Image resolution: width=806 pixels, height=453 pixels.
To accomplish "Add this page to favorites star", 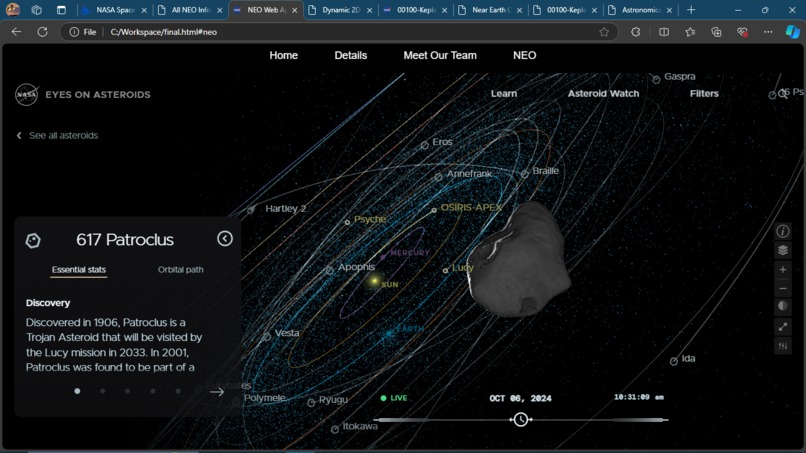I will click(604, 32).
